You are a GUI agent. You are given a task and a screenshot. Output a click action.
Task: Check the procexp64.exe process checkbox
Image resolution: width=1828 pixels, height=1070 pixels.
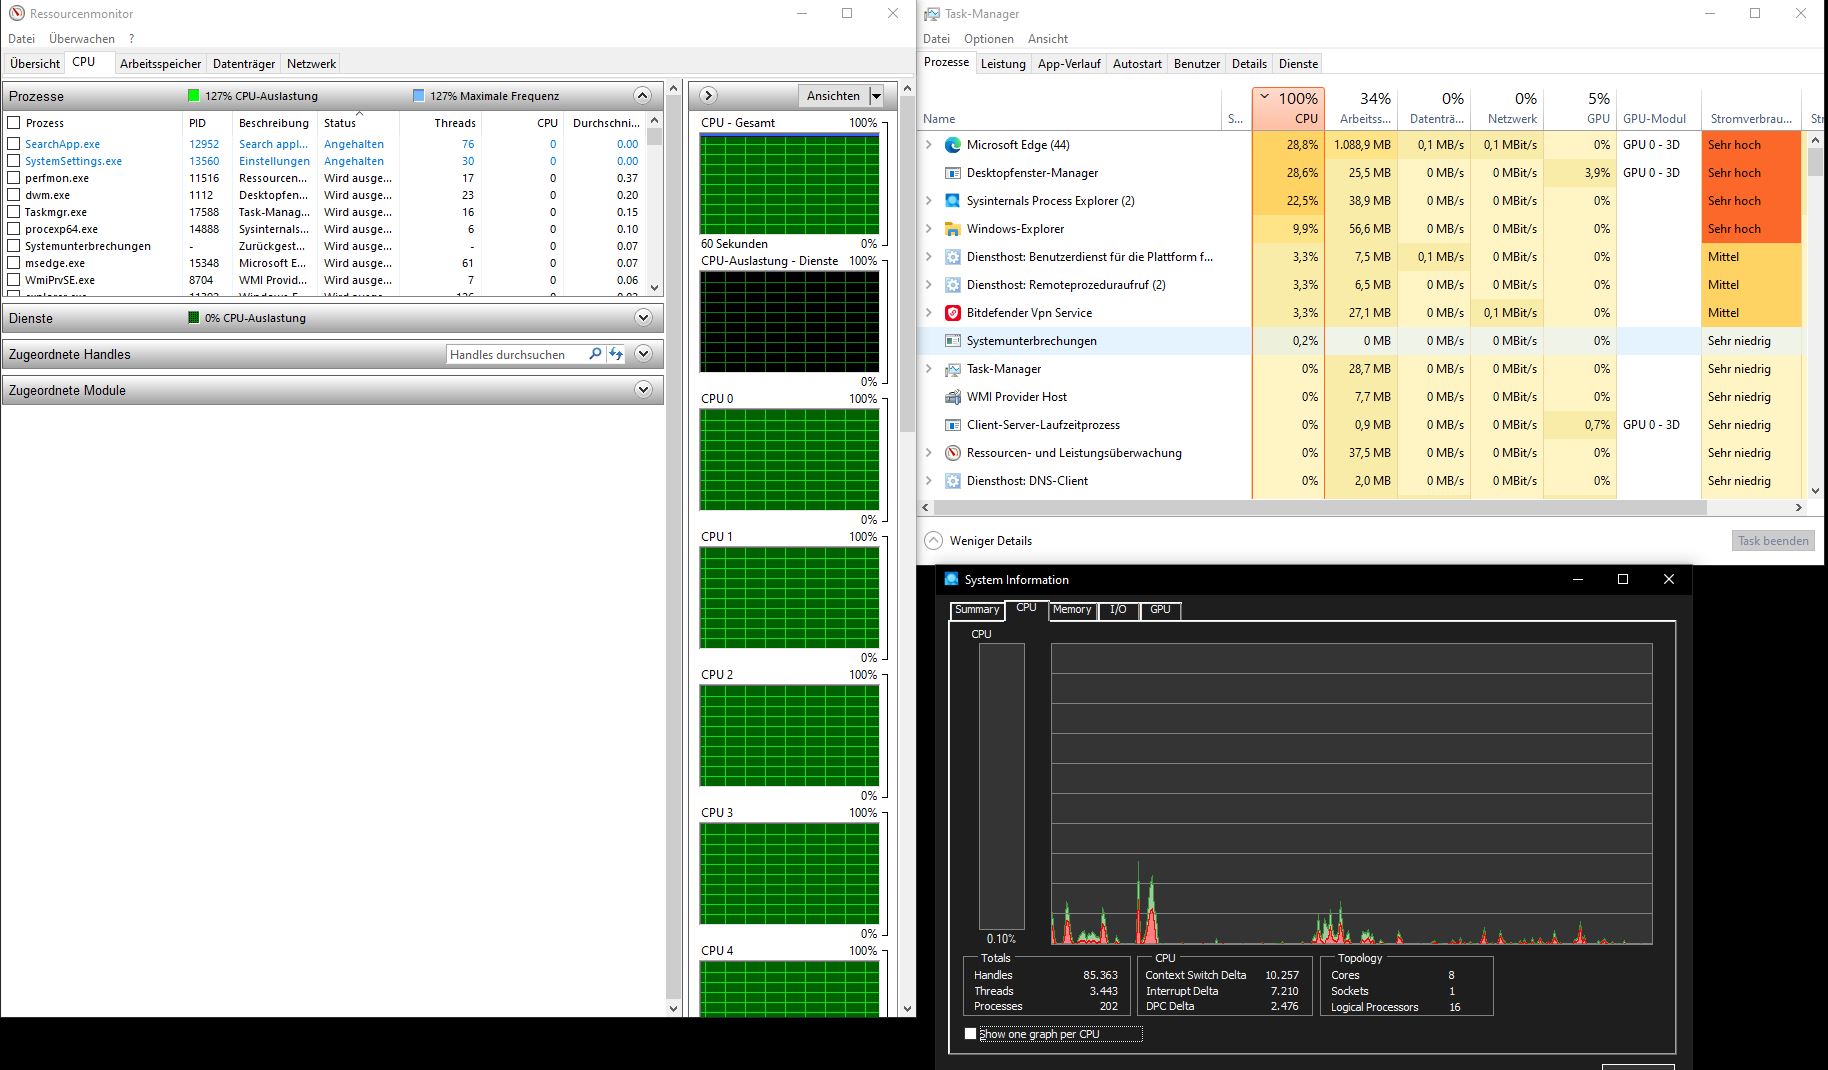pos(14,229)
